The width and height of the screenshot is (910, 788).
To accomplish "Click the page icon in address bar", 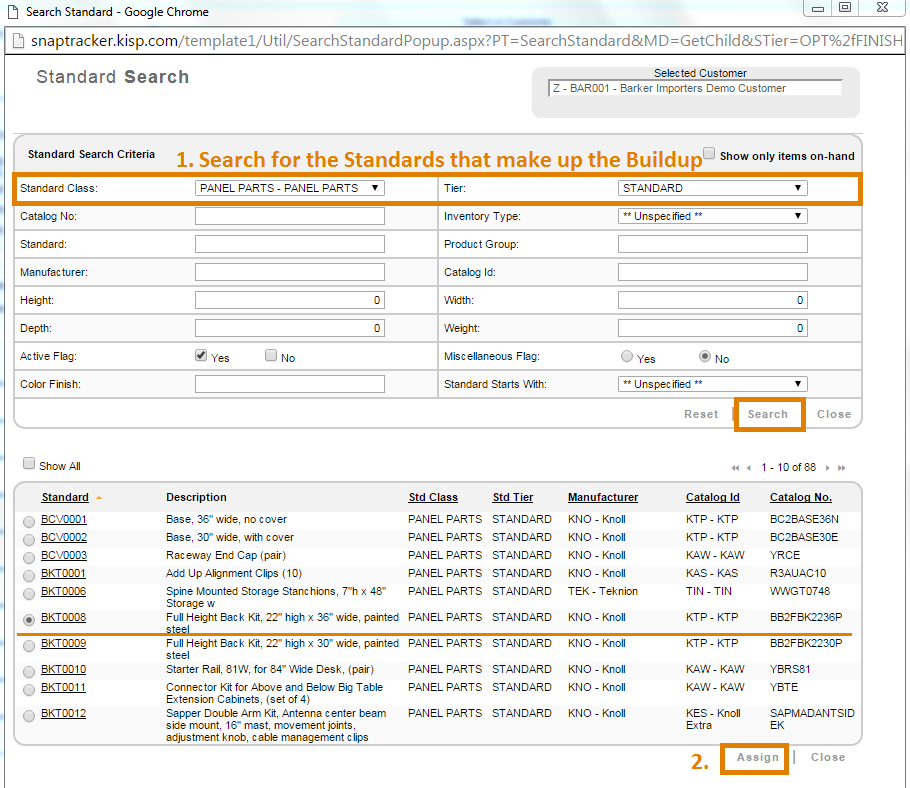I will [x=17, y=41].
